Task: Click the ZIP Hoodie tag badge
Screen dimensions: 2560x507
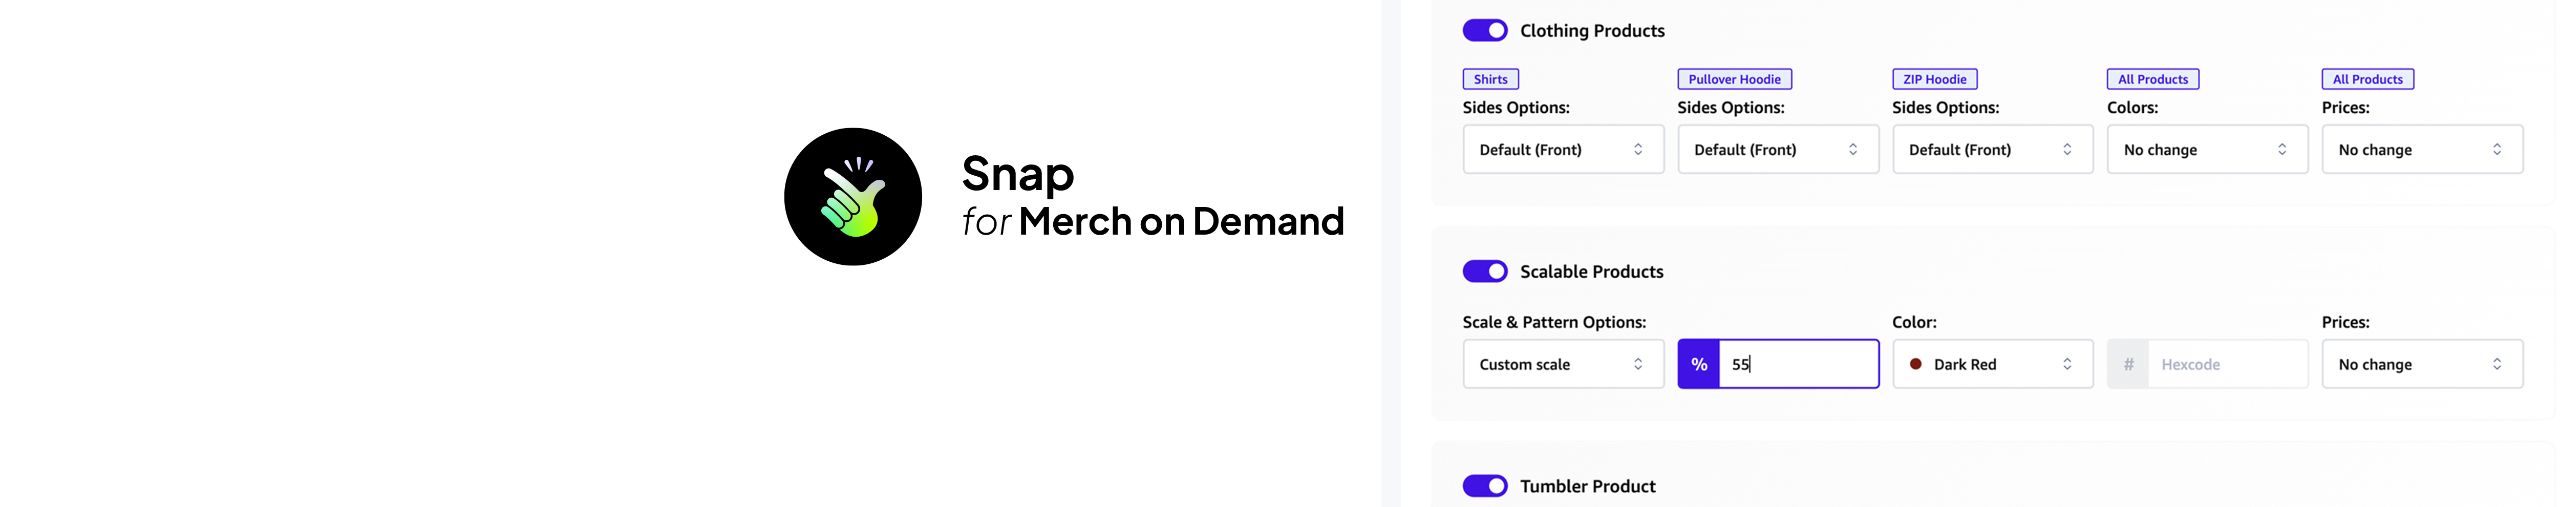Action: tap(1934, 79)
